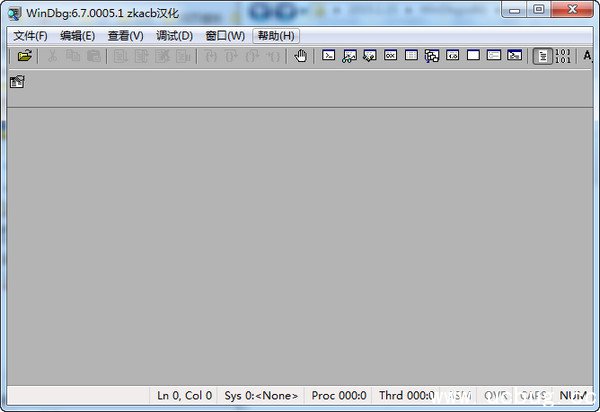This screenshot has width=600, height=412.
Task: Open the Processes and Threads window
Action: coord(494,56)
